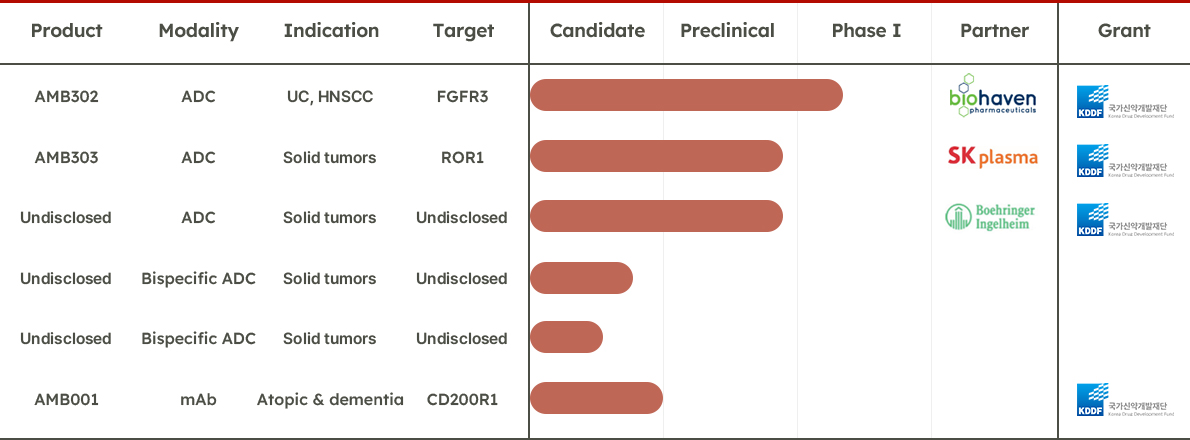
Task: Click the Modality column header
Action: click(198, 31)
